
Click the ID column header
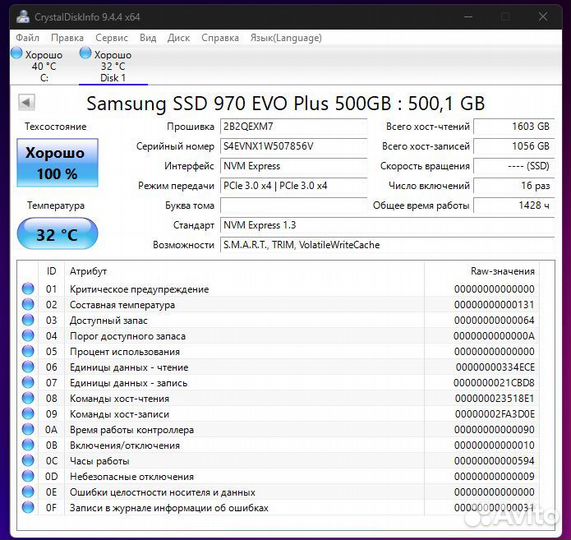pyautogui.click(x=51, y=271)
